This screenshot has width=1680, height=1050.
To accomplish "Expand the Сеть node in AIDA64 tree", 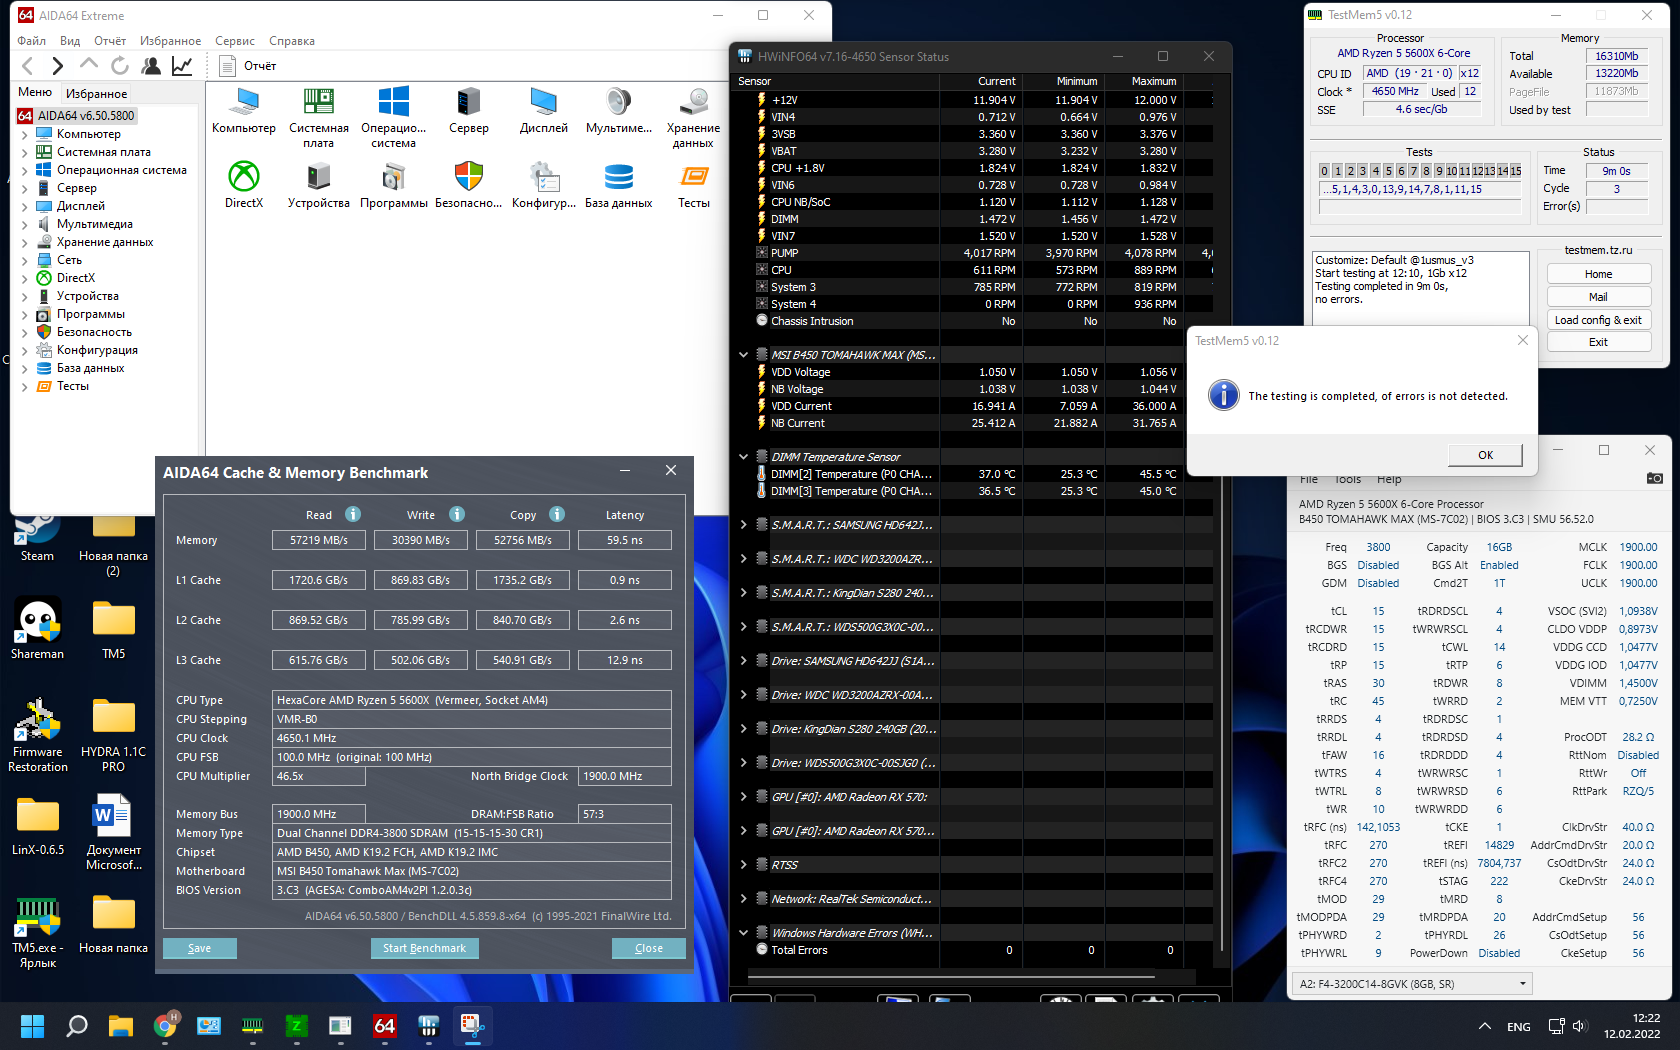I will [x=25, y=260].
